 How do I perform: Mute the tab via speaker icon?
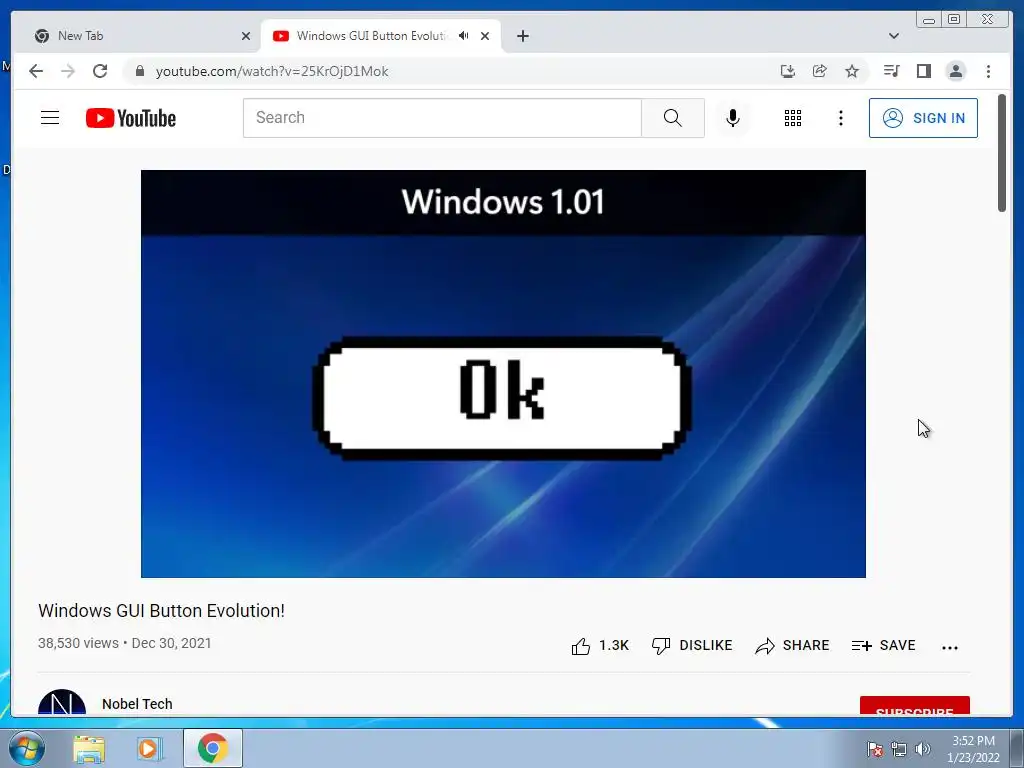[x=464, y=36]
